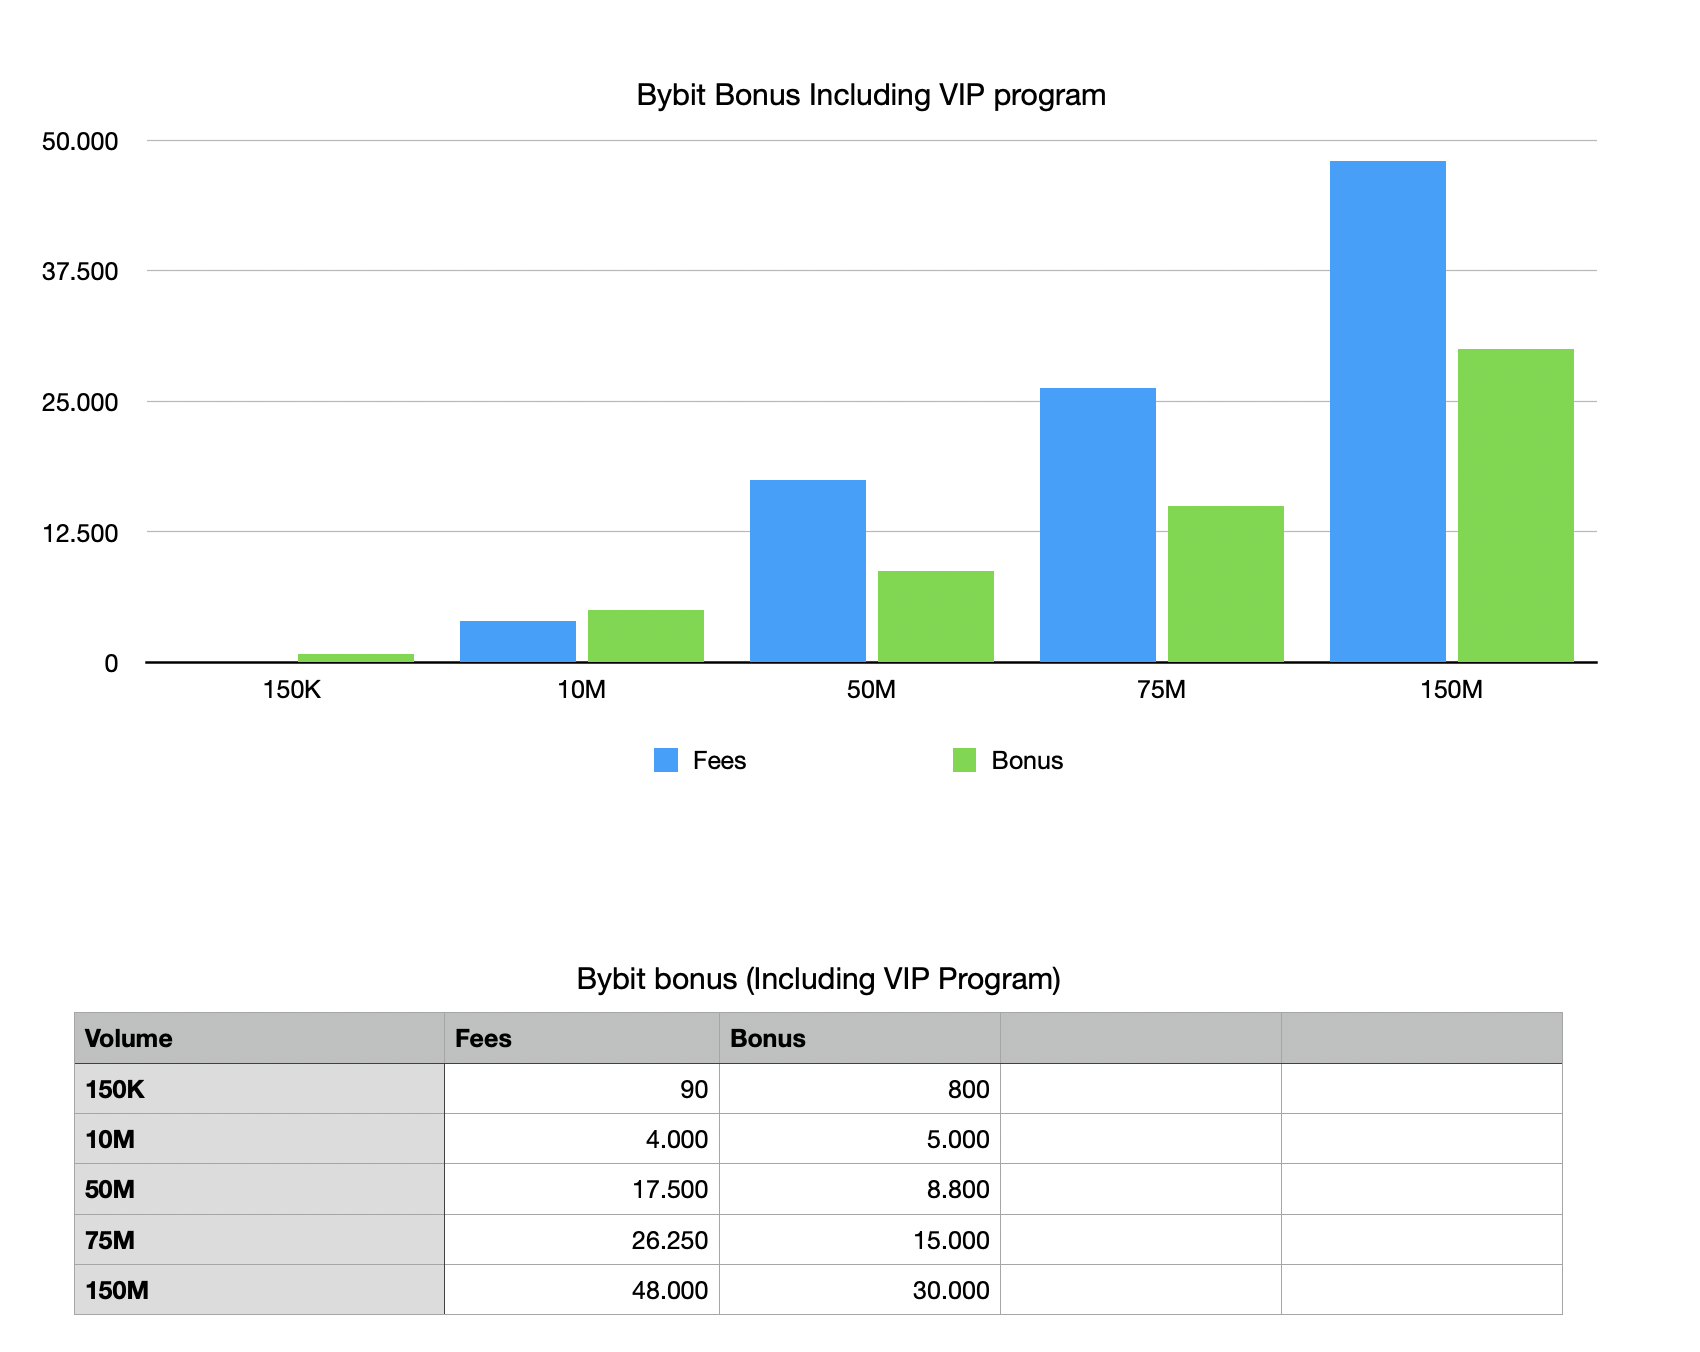Click the 75M row header in table
The width and height of the screenshot is (1700, 1352).
(259, 1240)
